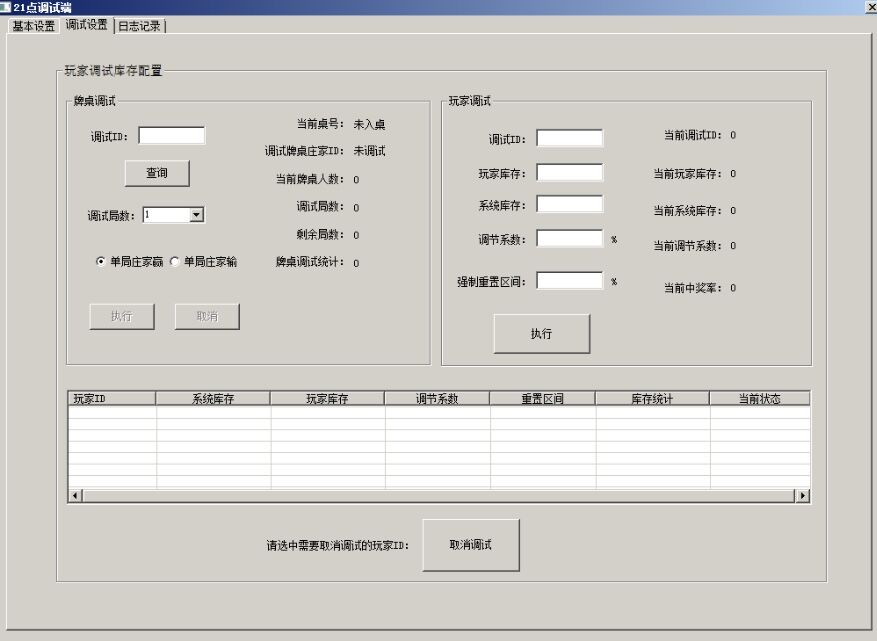This screenshot has width=877, height=641.
Task: Click the 当前状态 column header
Action: tap(759, 398)
